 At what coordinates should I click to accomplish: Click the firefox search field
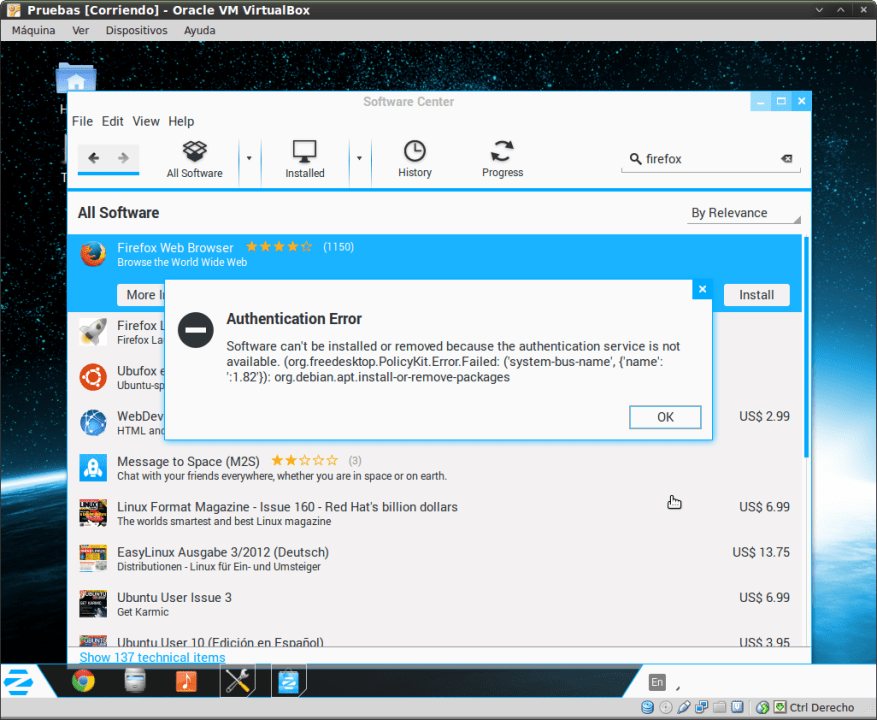coord(705,159)
